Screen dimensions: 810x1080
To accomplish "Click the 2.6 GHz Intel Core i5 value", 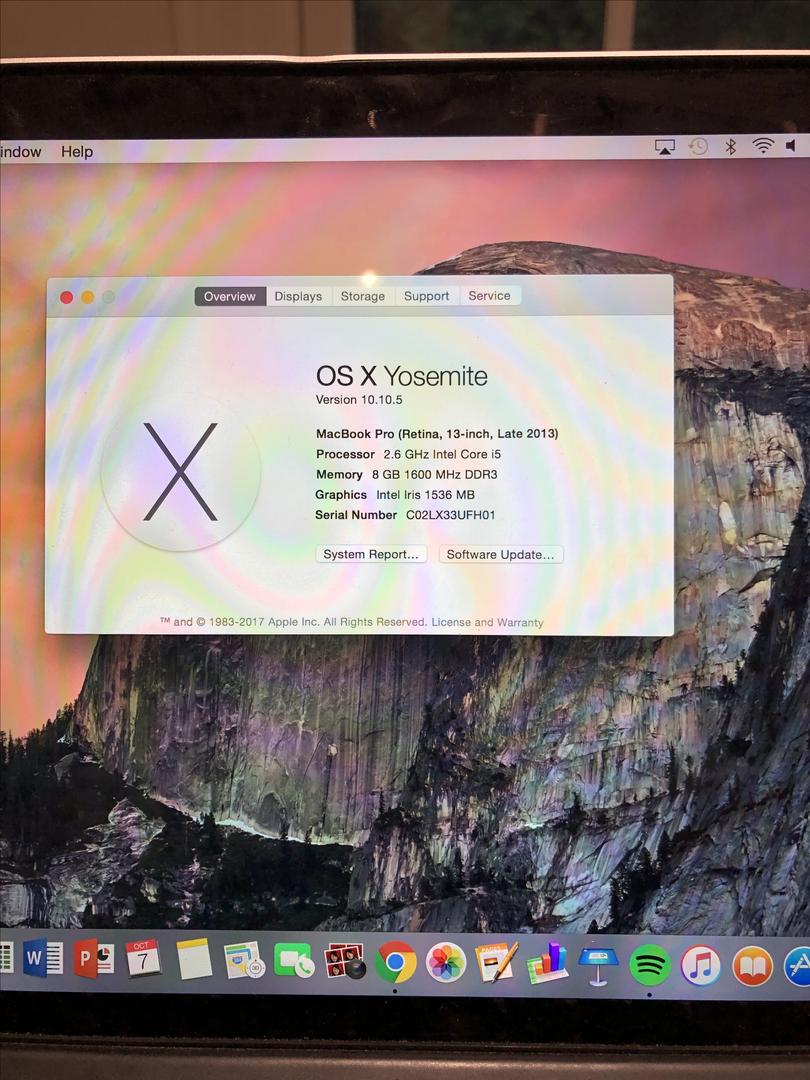I will click(442, 454).
